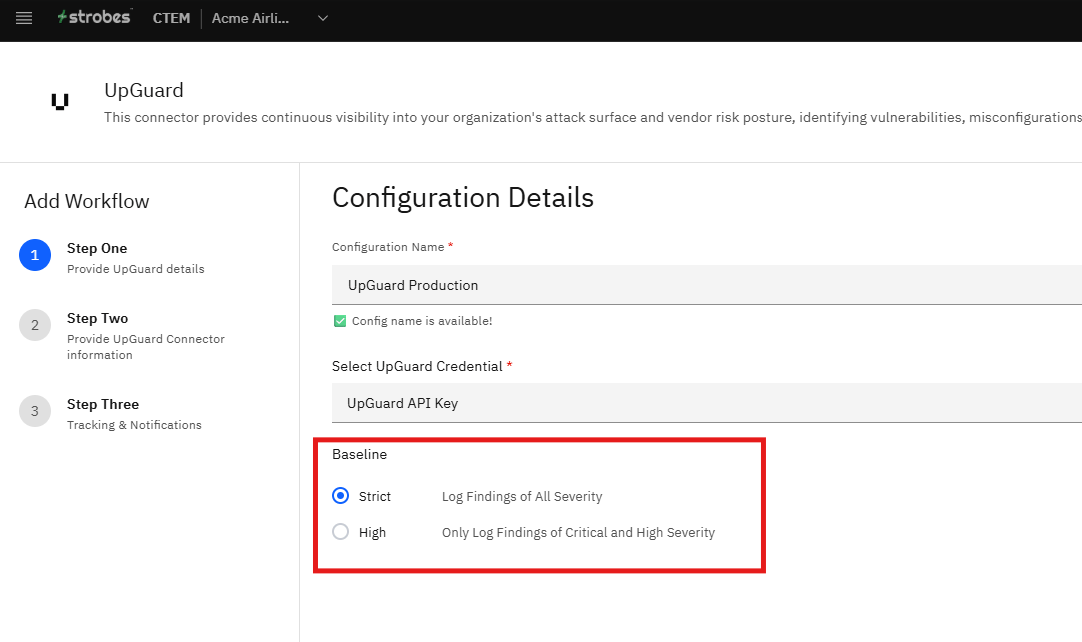The height and width of the screenshot is (642, 1082).
Task: Open the Select UpGuard Credential dropdown
Action: coord(707,403)
